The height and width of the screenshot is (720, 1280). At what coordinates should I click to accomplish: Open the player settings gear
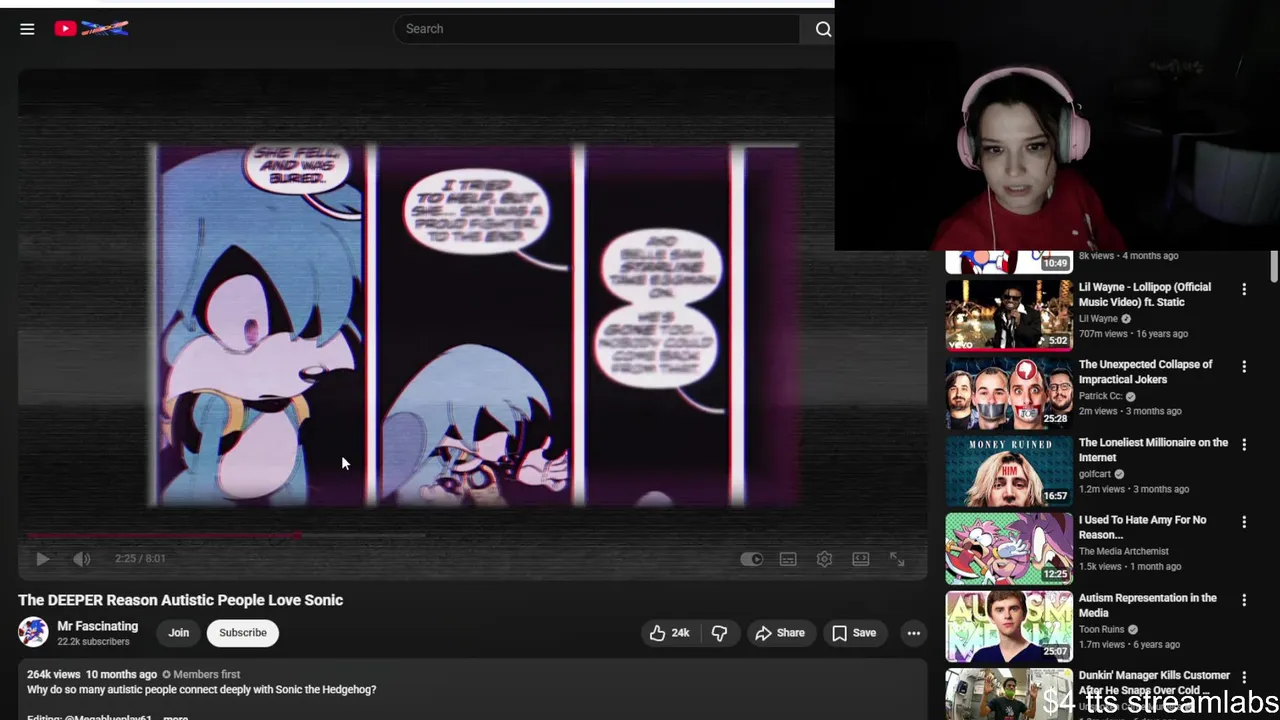824,559
